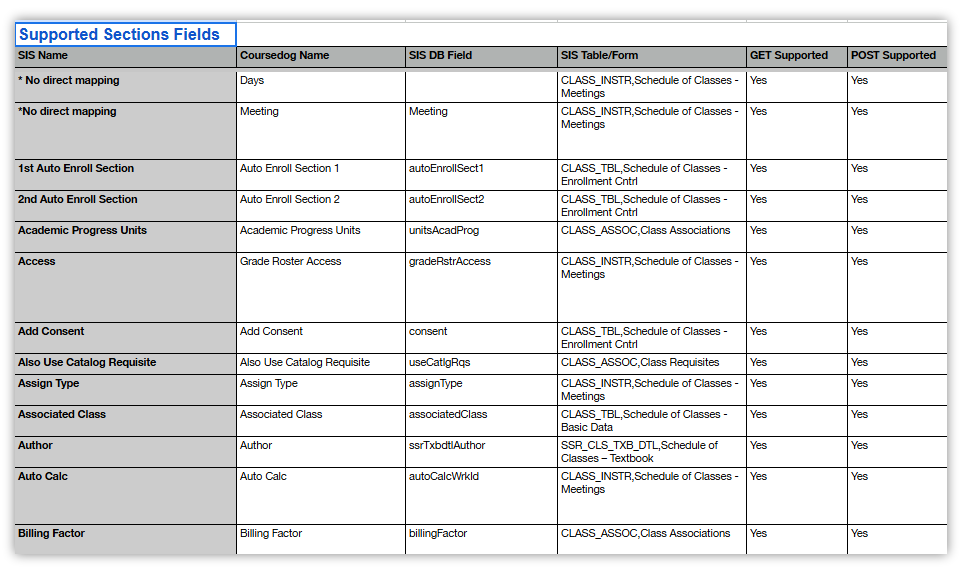Select the 'Author' SIS name cell
Image resolution: width=963 pixels, height=568 pixels.
click(x=125, y=452)
